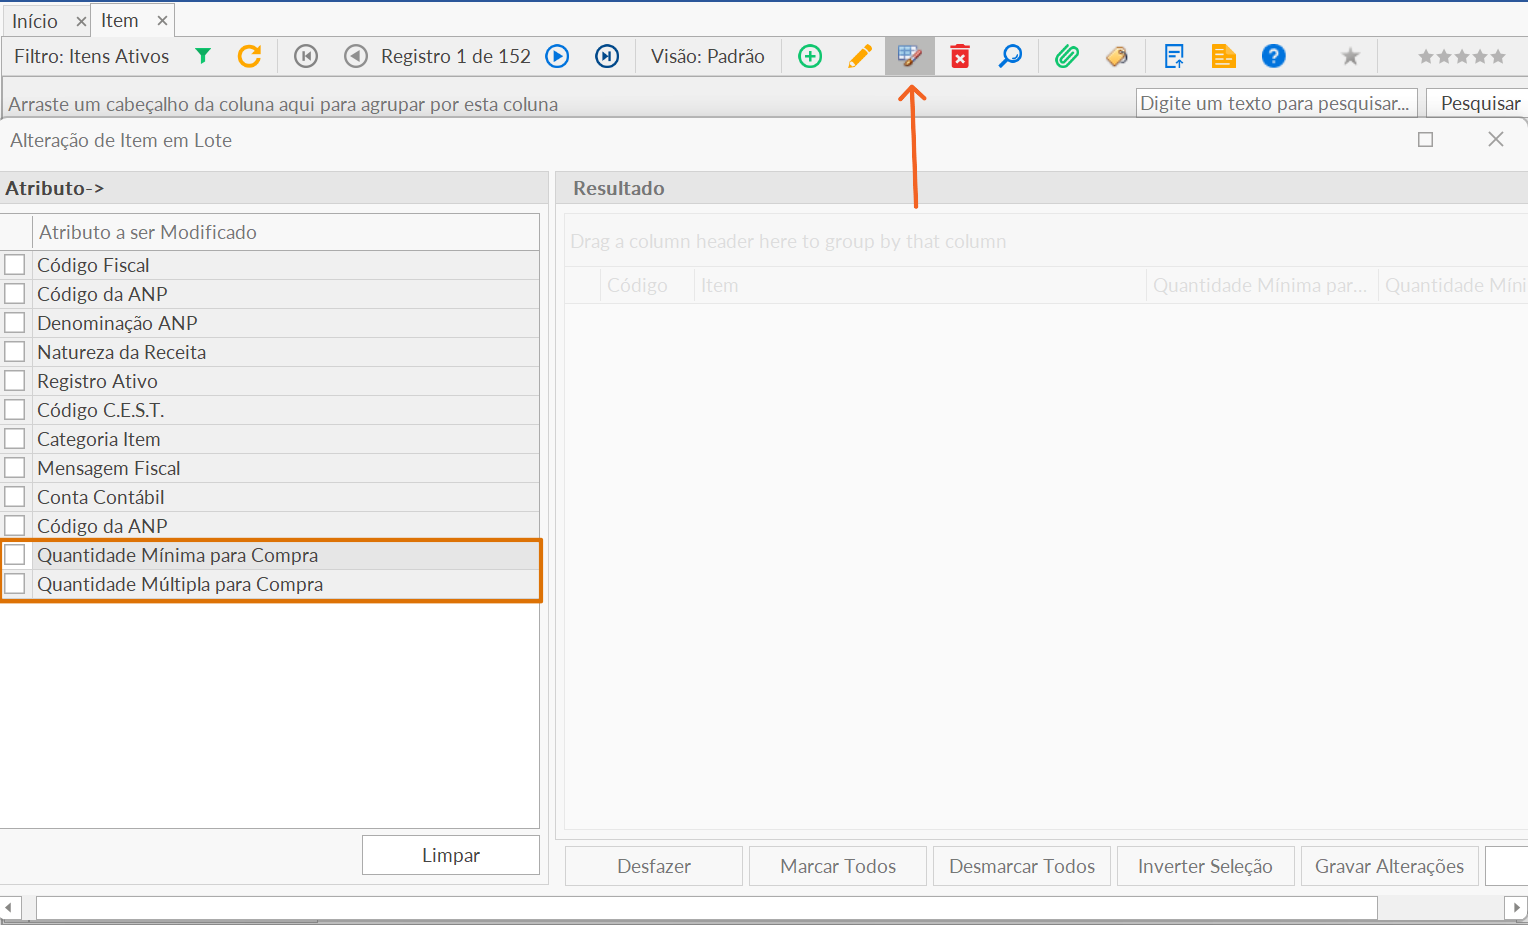Click the orange notes document icon

click(1223, 56)
